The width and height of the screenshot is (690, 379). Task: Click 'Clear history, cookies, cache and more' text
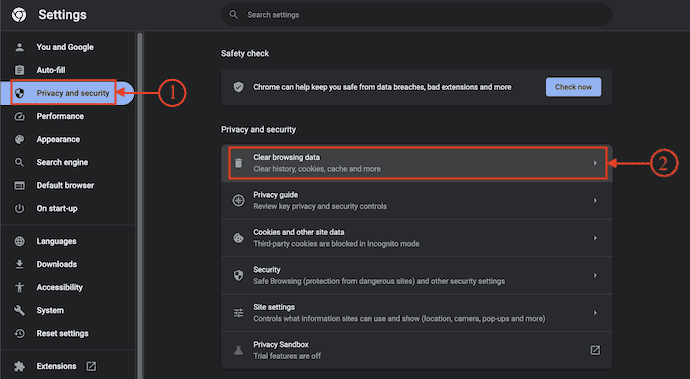tap(317, 169)
